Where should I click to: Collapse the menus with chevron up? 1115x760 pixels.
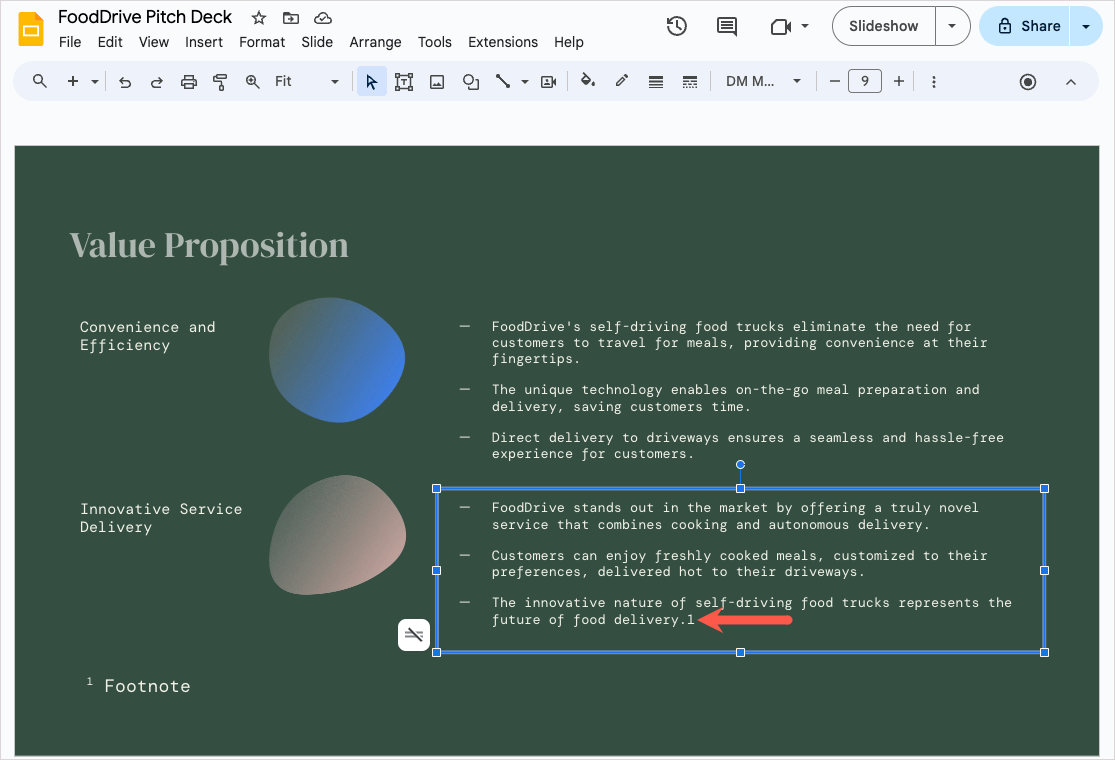(1071, 82)
